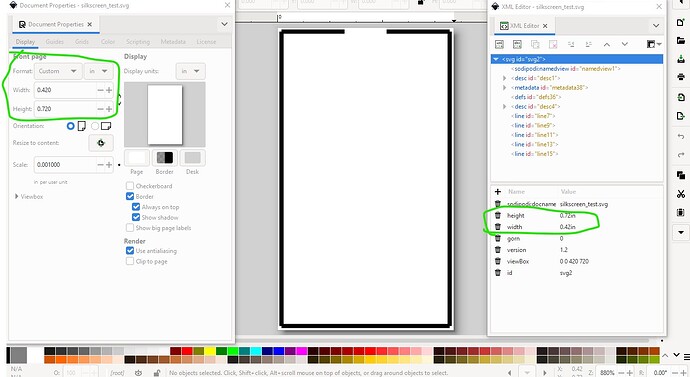Toggle the Always on top checkbox

click(136, 207)
